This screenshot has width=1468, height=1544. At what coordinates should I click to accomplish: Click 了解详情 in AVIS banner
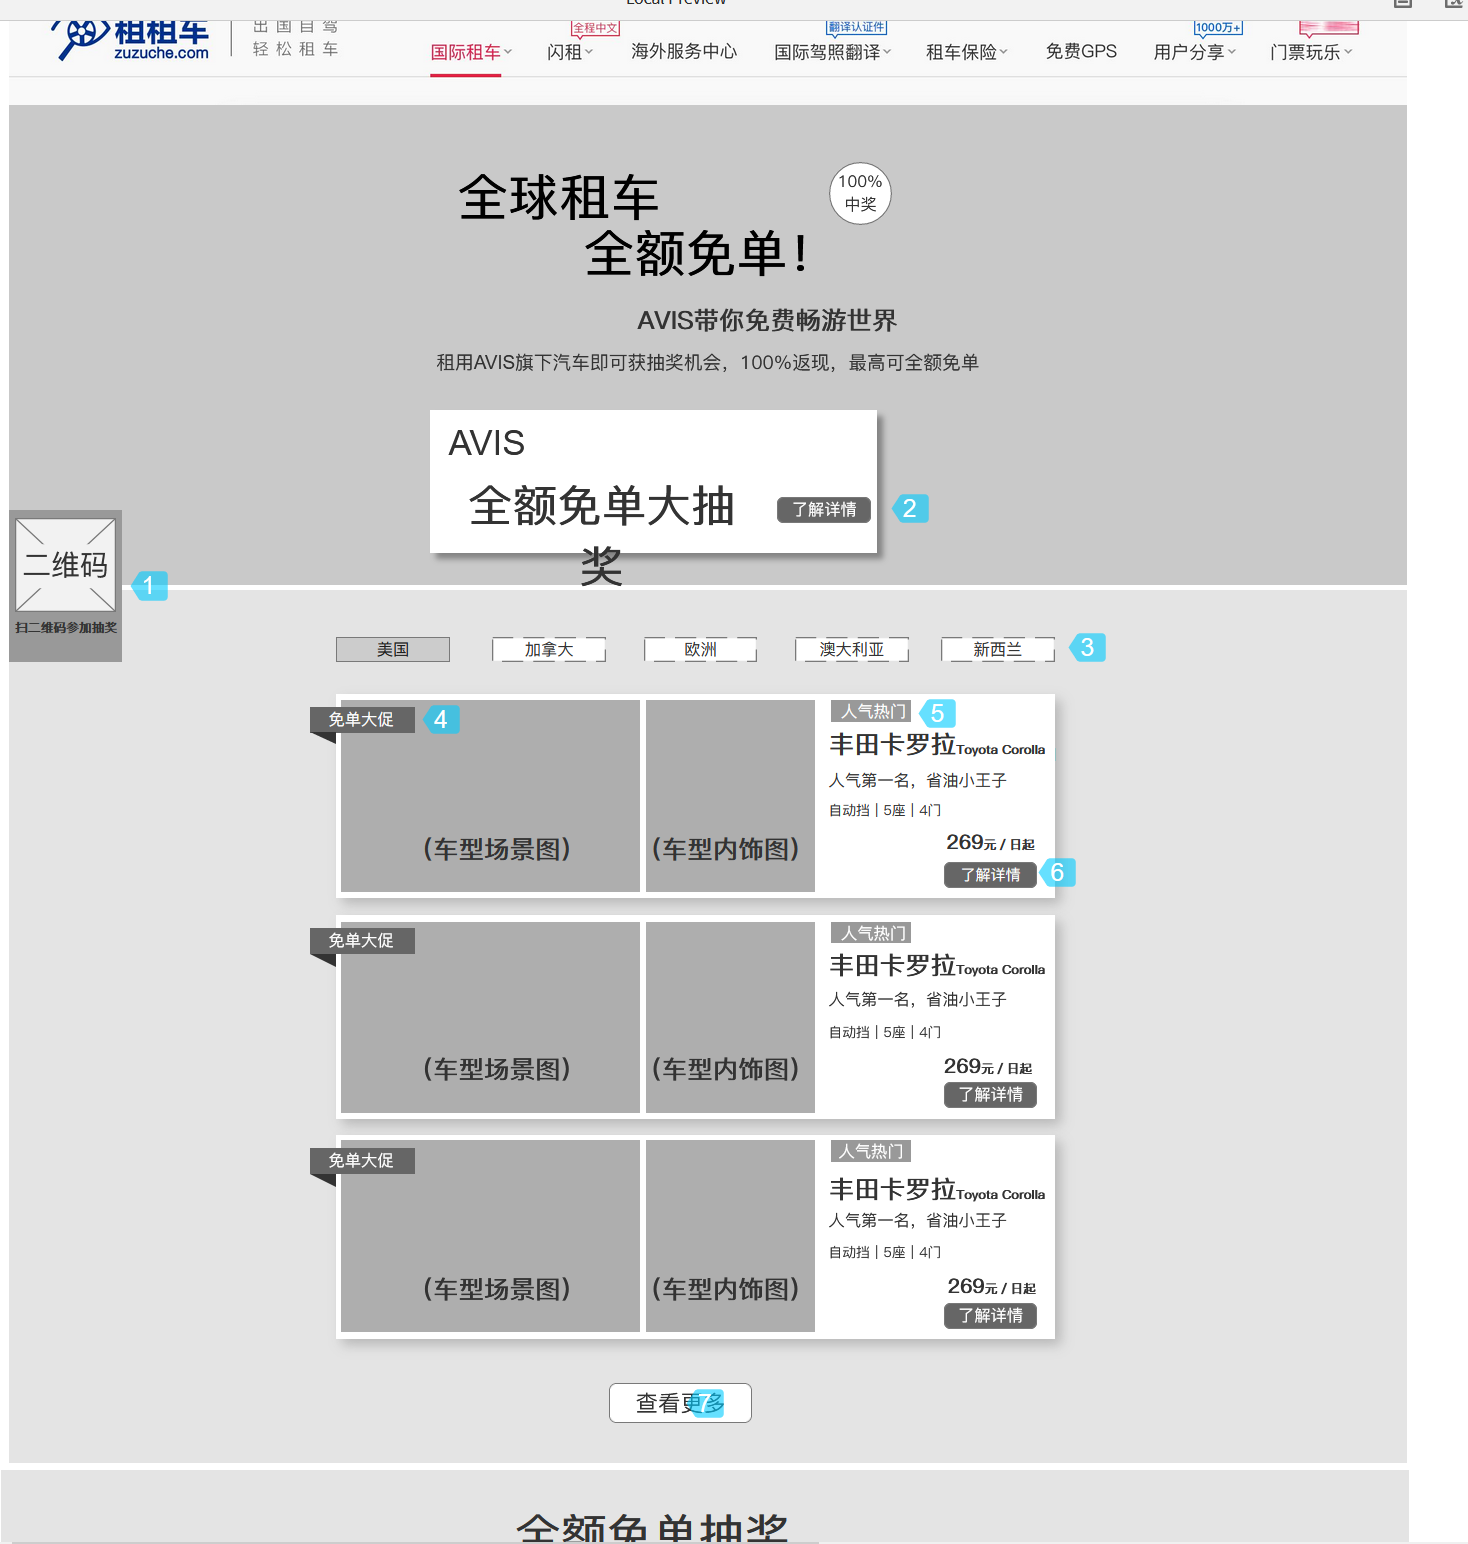(x=824, y=510)
